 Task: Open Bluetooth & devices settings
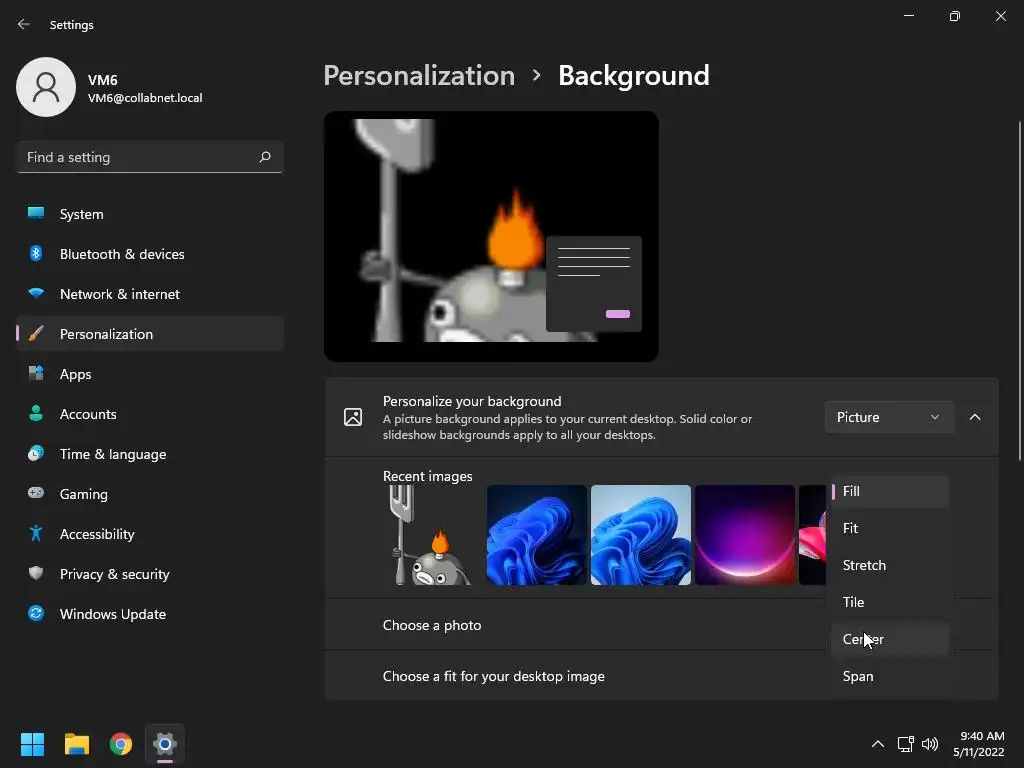pos(150,254)
